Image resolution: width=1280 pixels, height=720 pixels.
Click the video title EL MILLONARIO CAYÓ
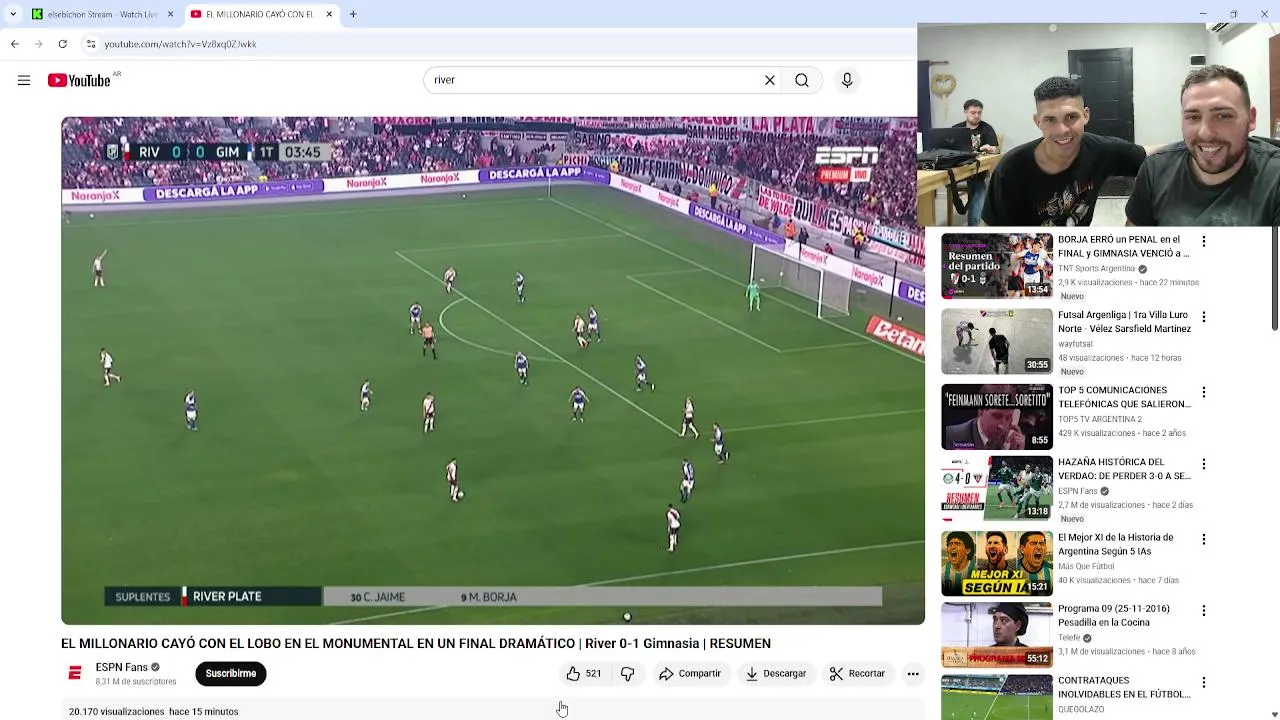tap(416, 643)
